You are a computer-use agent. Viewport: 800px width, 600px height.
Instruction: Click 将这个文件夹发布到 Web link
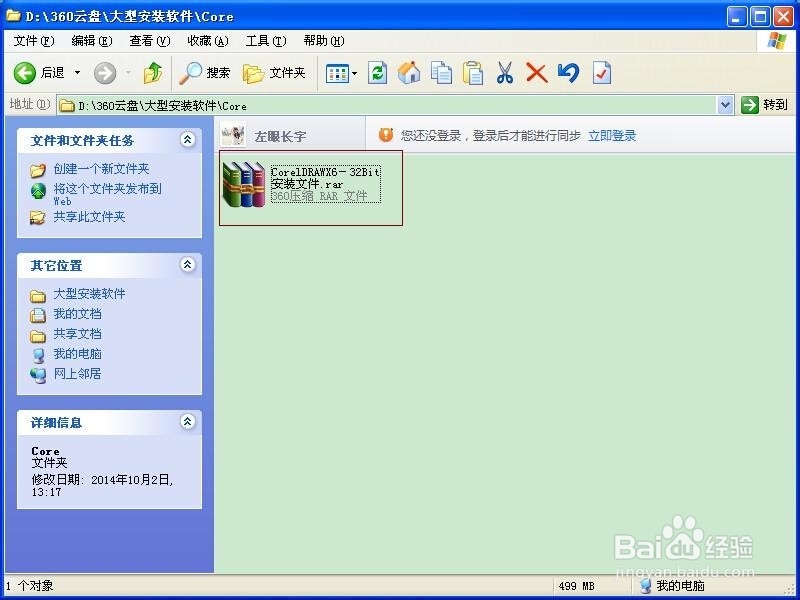[x=108, y=194]
